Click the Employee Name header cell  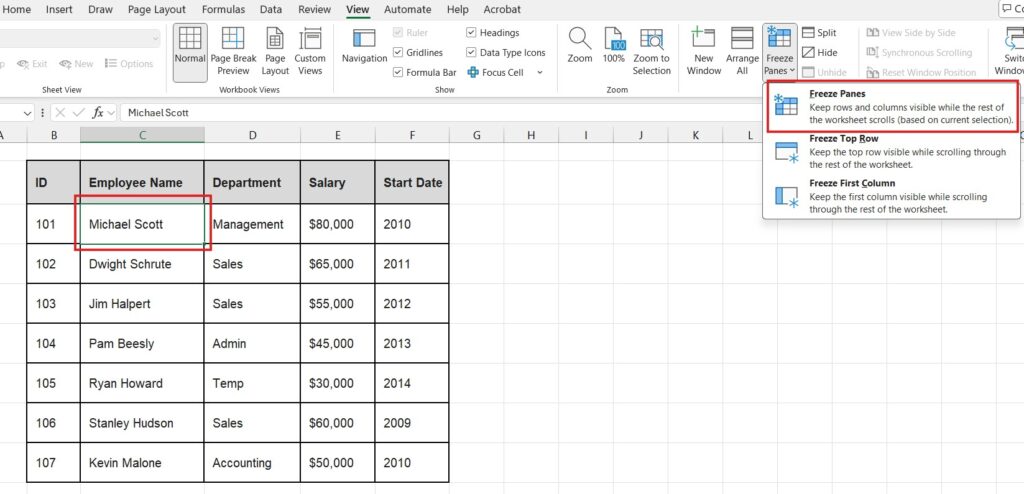click(x=142, y=182)
